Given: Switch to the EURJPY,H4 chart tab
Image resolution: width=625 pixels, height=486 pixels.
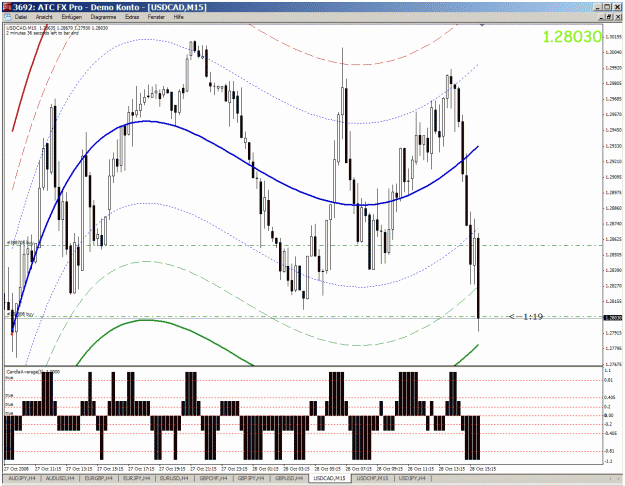Looking at the screenshot, I should pyautogui.click(x=136, y=478).
